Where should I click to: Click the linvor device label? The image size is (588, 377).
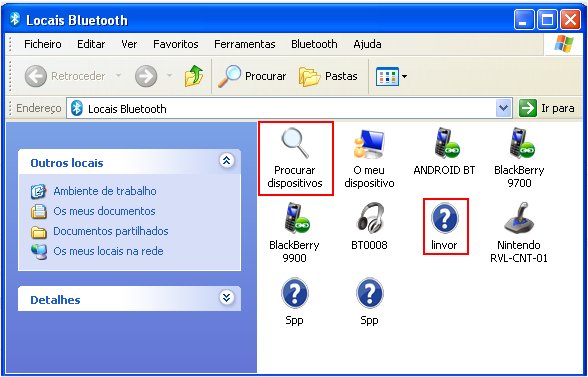[x=444, y=245]
